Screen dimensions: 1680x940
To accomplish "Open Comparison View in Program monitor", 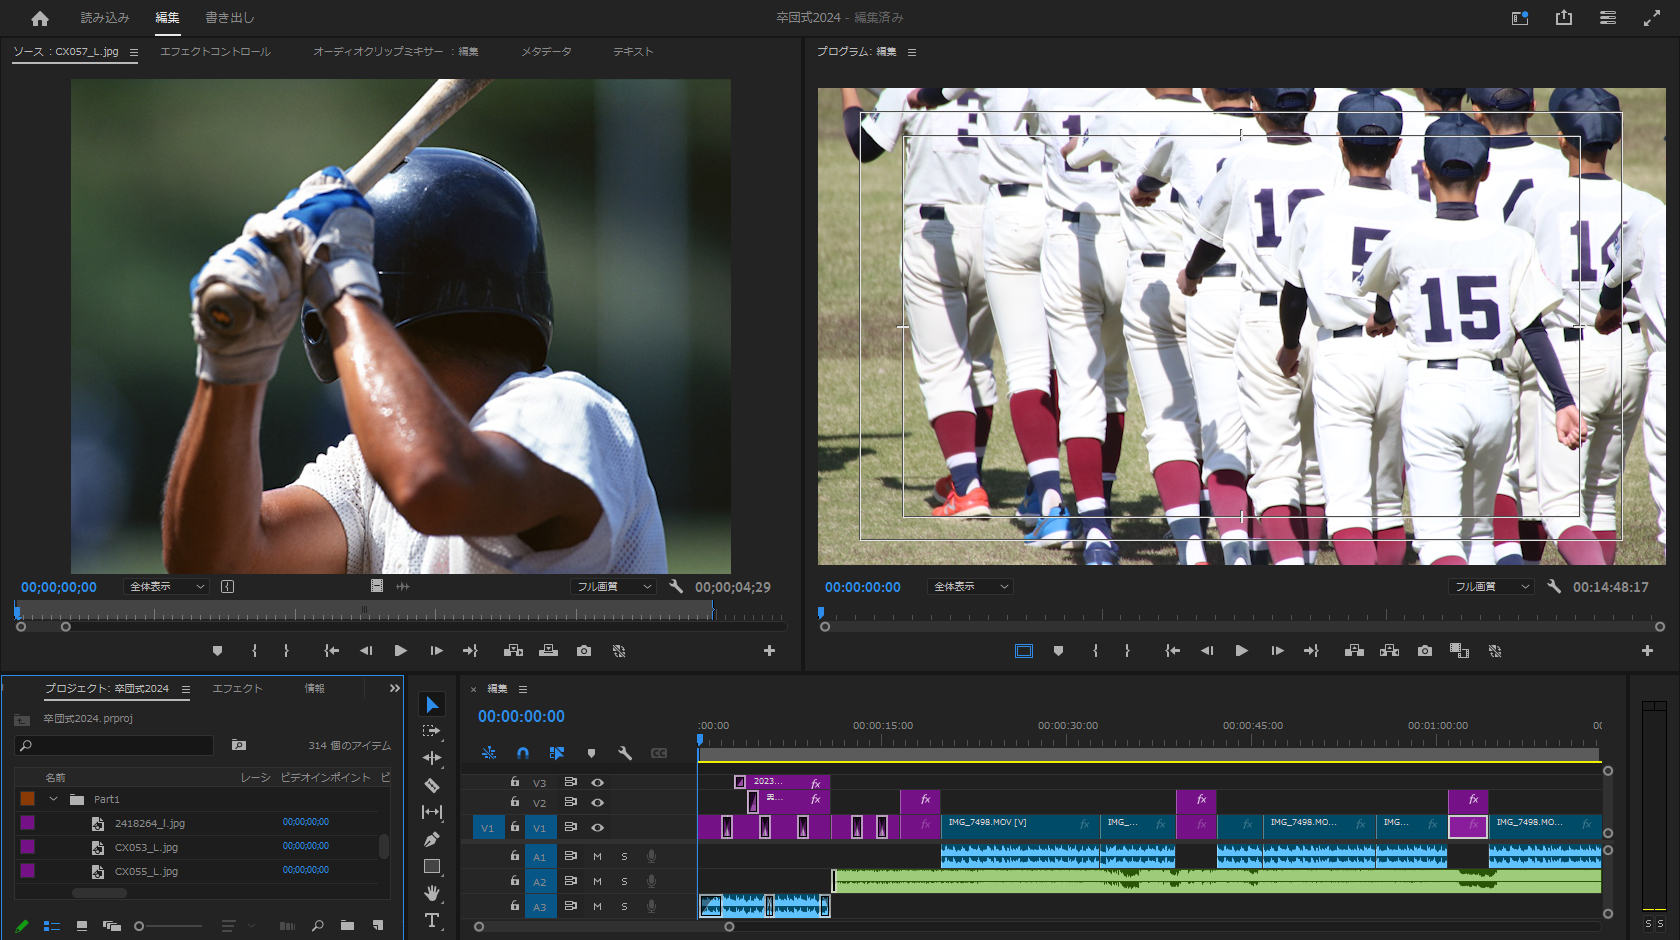I will pyautogui.click(x=1459, y=651).
